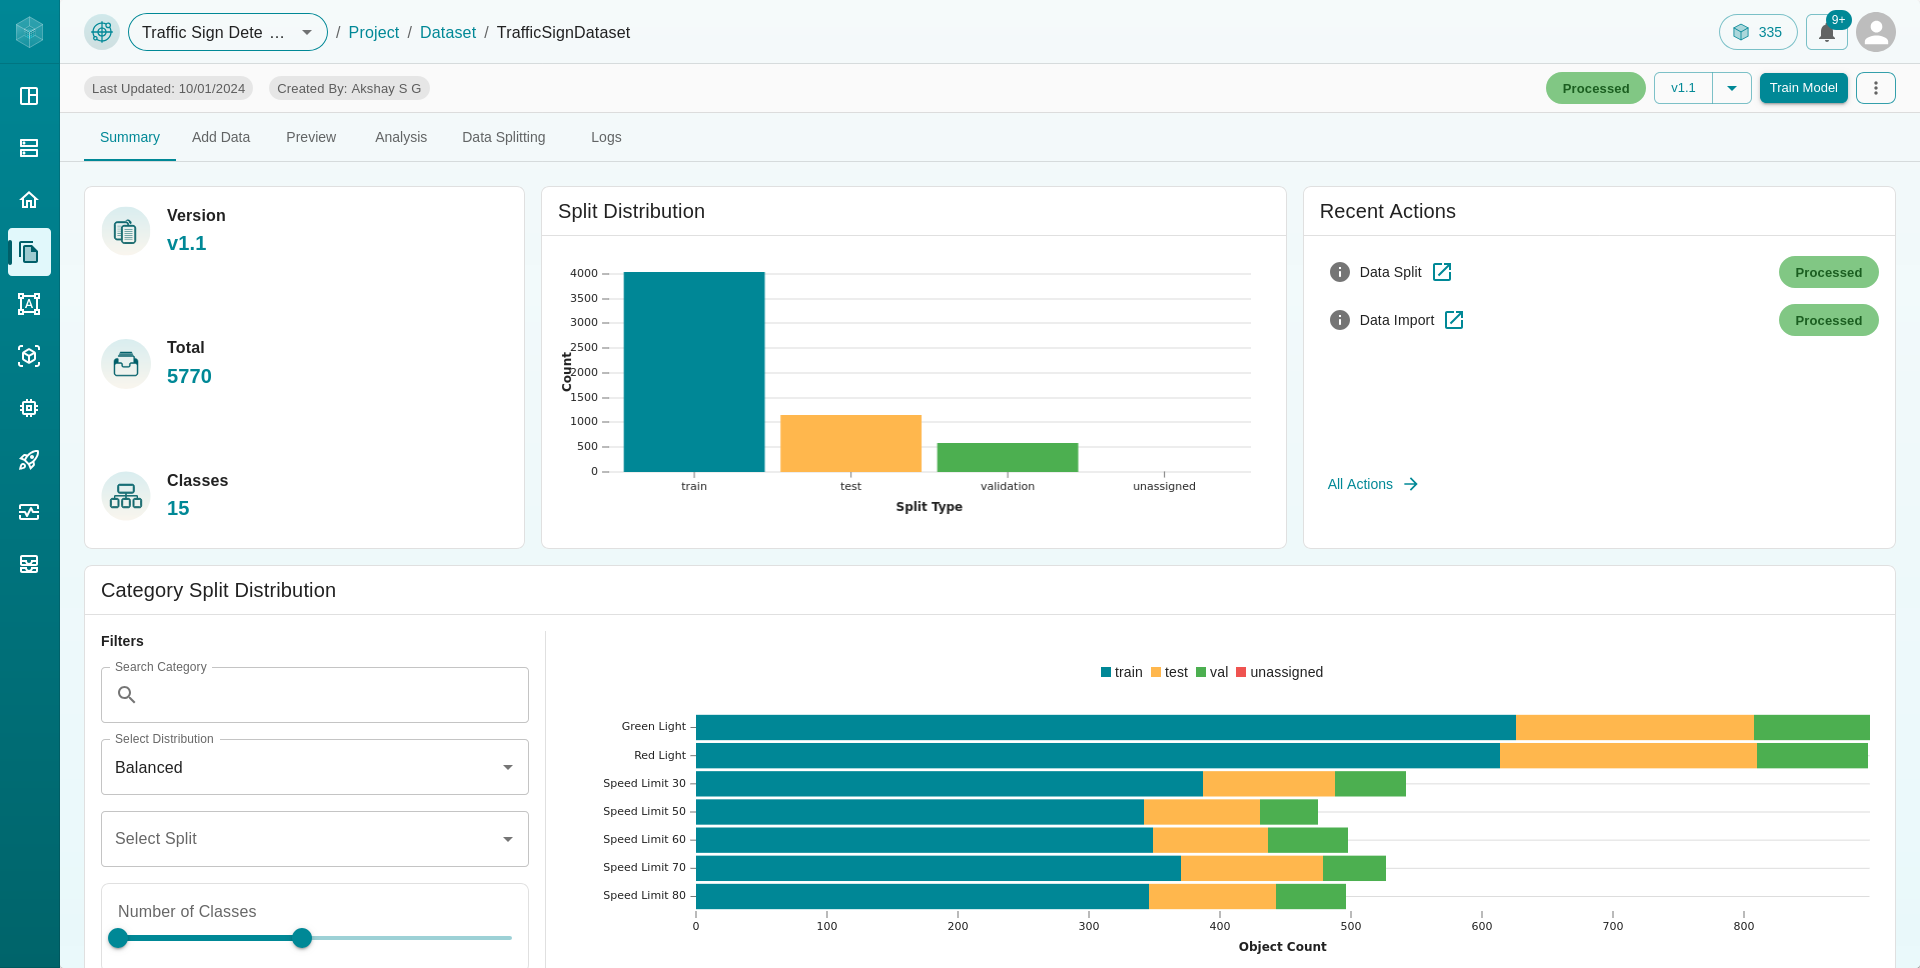The width and height of the screenshot is (1920, 968).
Task: Click the 'Speed Limit 80' category label
Action: pos(644,895)
